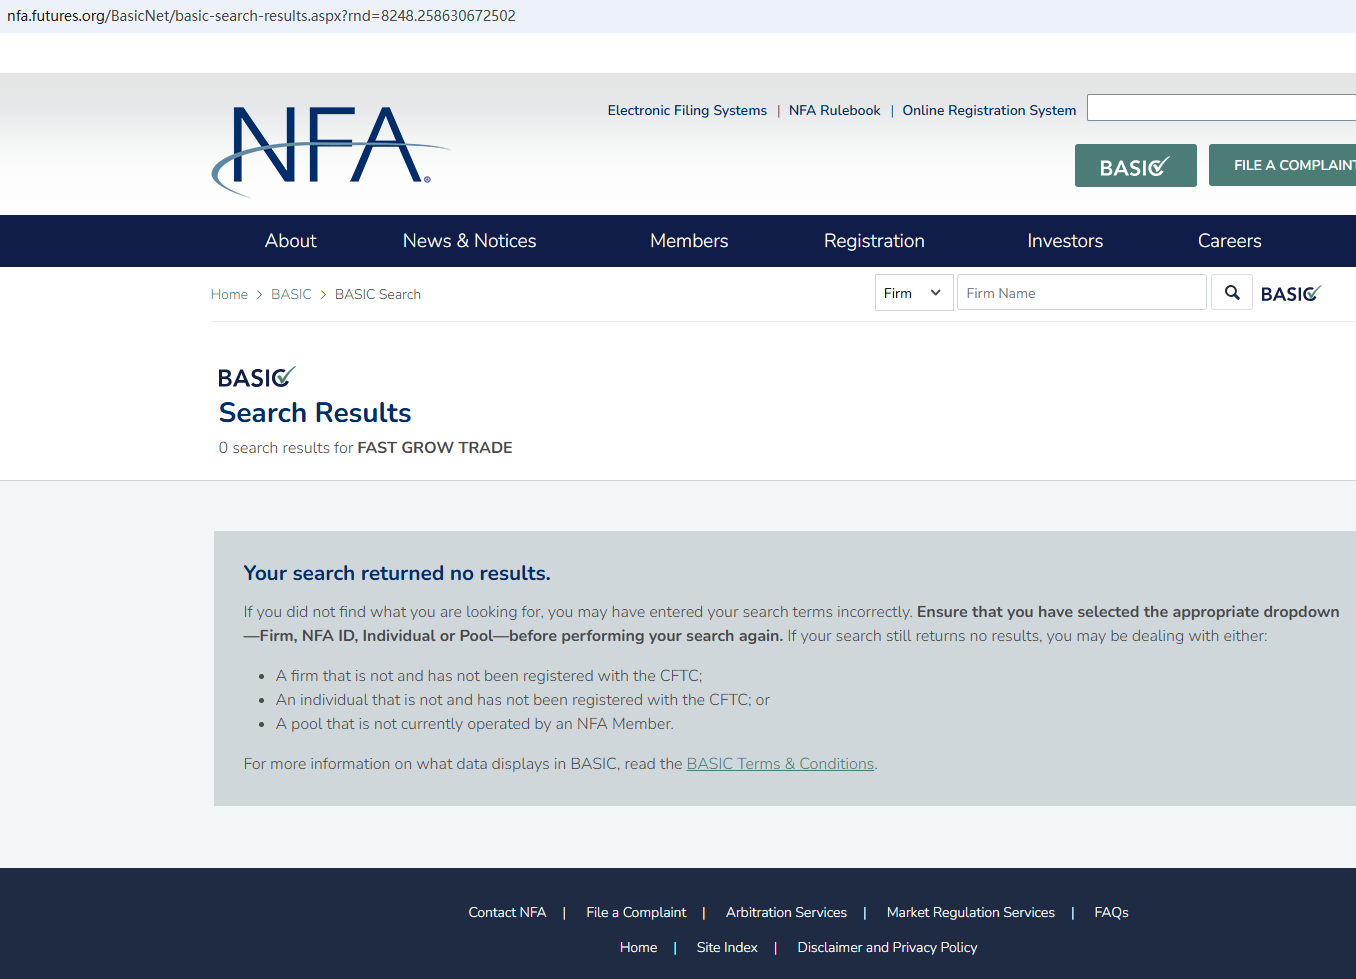
Task: Click the BASIC logo beside search button
Action: [x=1290, y=294]
